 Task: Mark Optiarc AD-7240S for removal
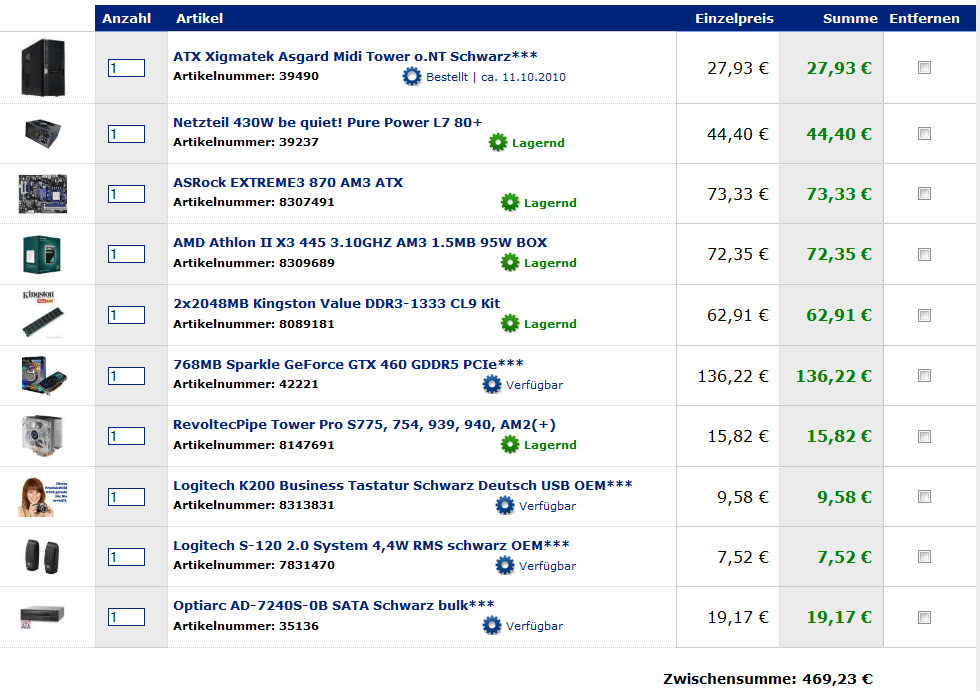coord(924,617)
